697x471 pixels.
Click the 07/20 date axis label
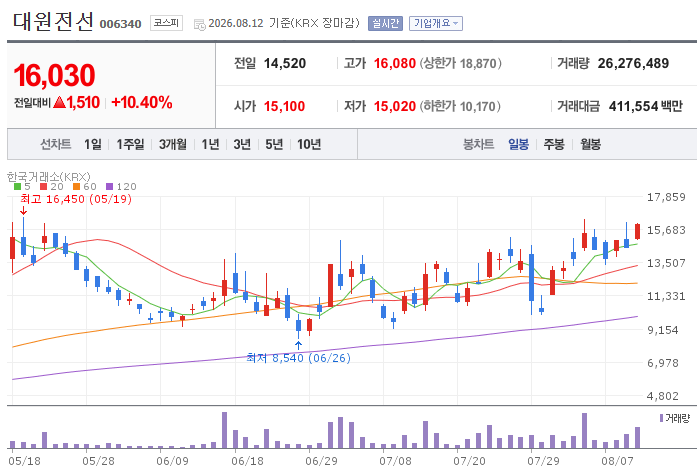469,461
